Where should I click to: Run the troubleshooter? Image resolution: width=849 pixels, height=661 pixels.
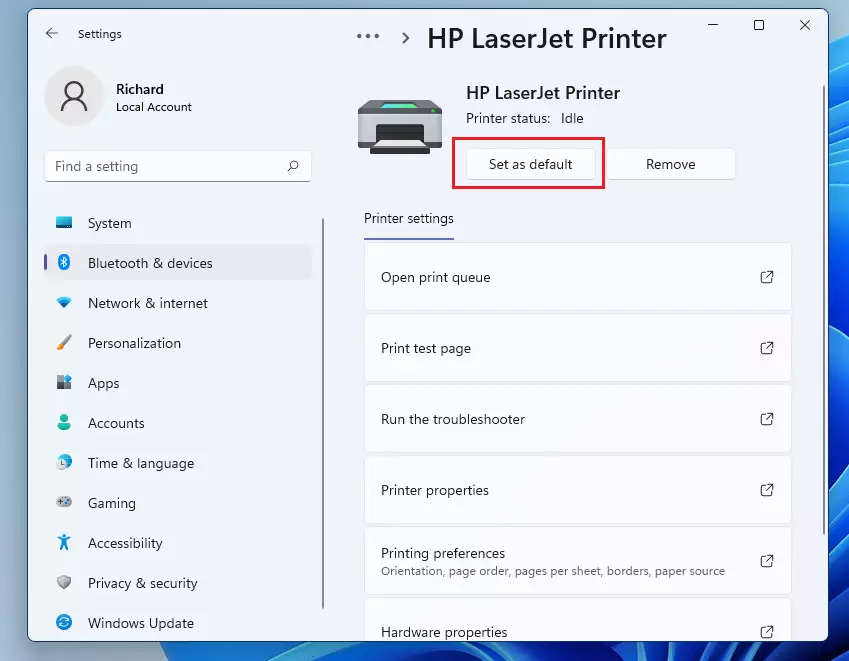click(x=578, y=419)
